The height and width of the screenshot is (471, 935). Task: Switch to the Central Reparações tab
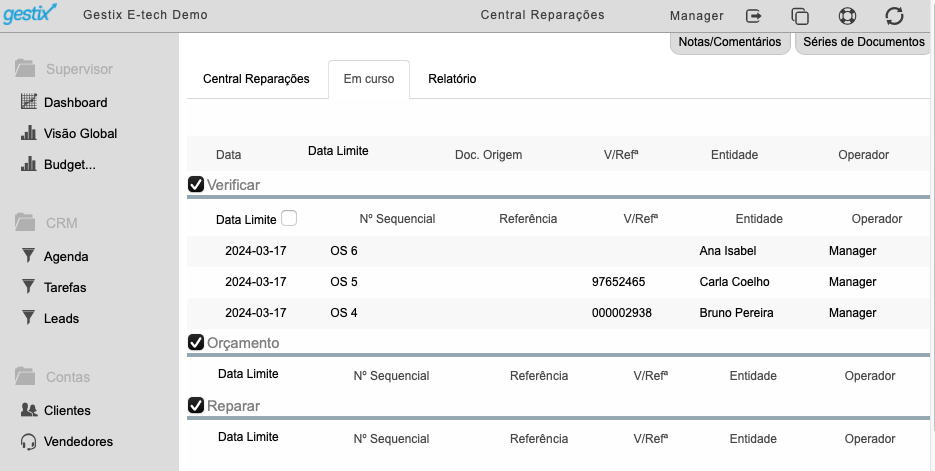pos(256,79)
